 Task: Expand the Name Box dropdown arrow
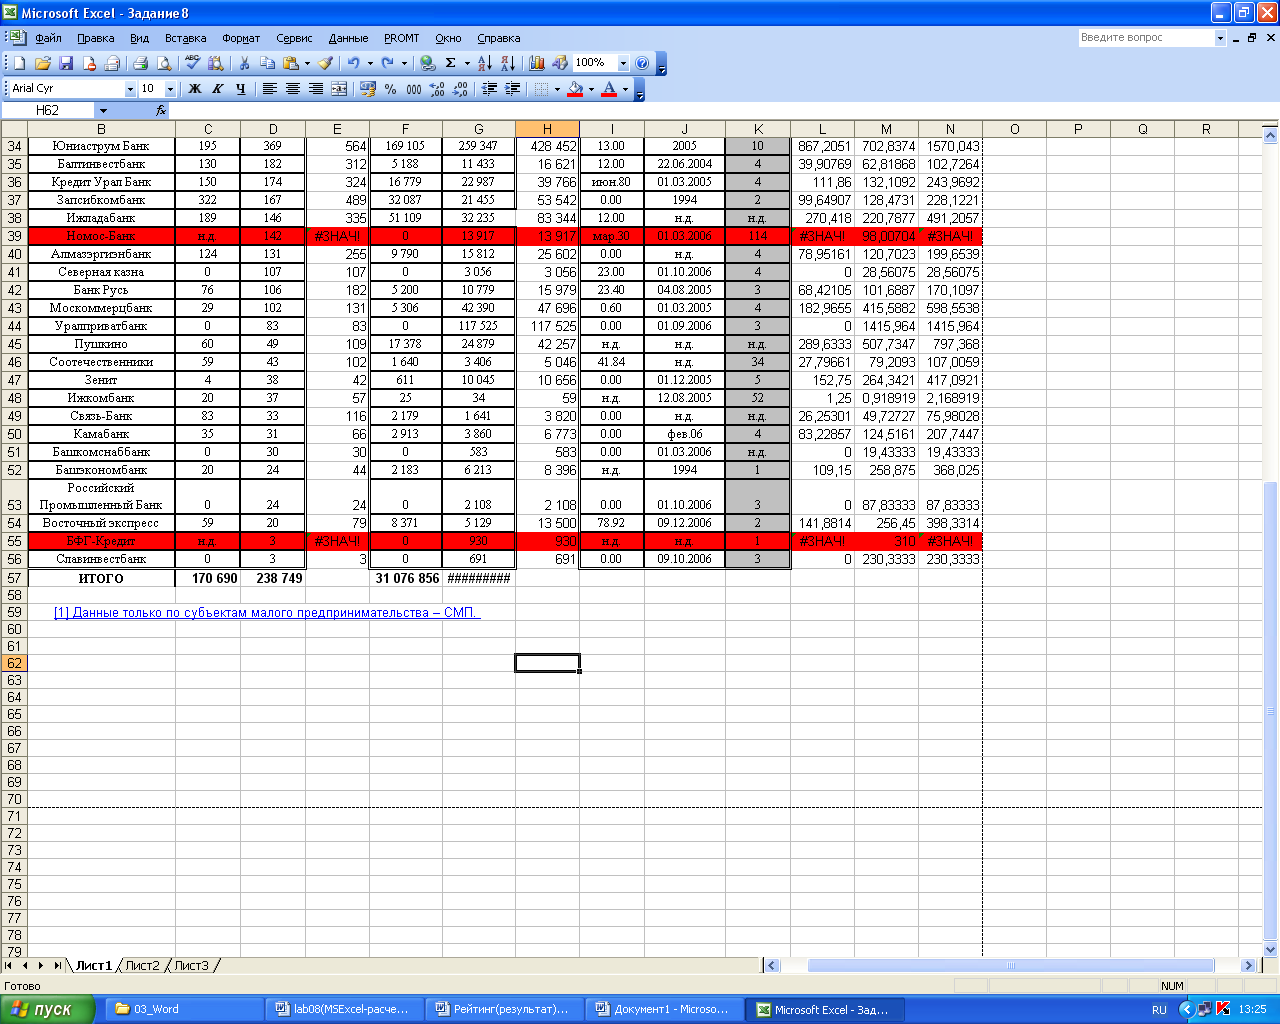tap(103, 110)
